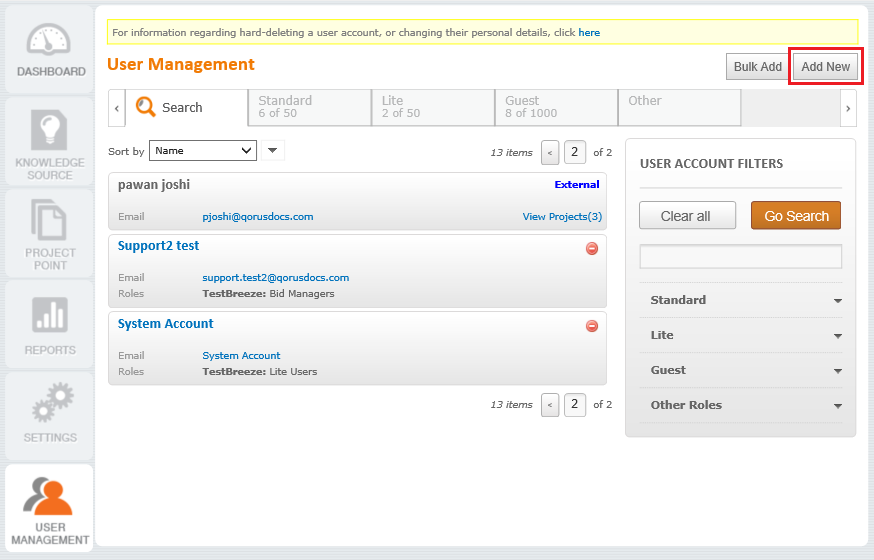Switch to the Standard 6 of 50 tab
This screenshot has width=874, height=560.
[x=309, y=107]
